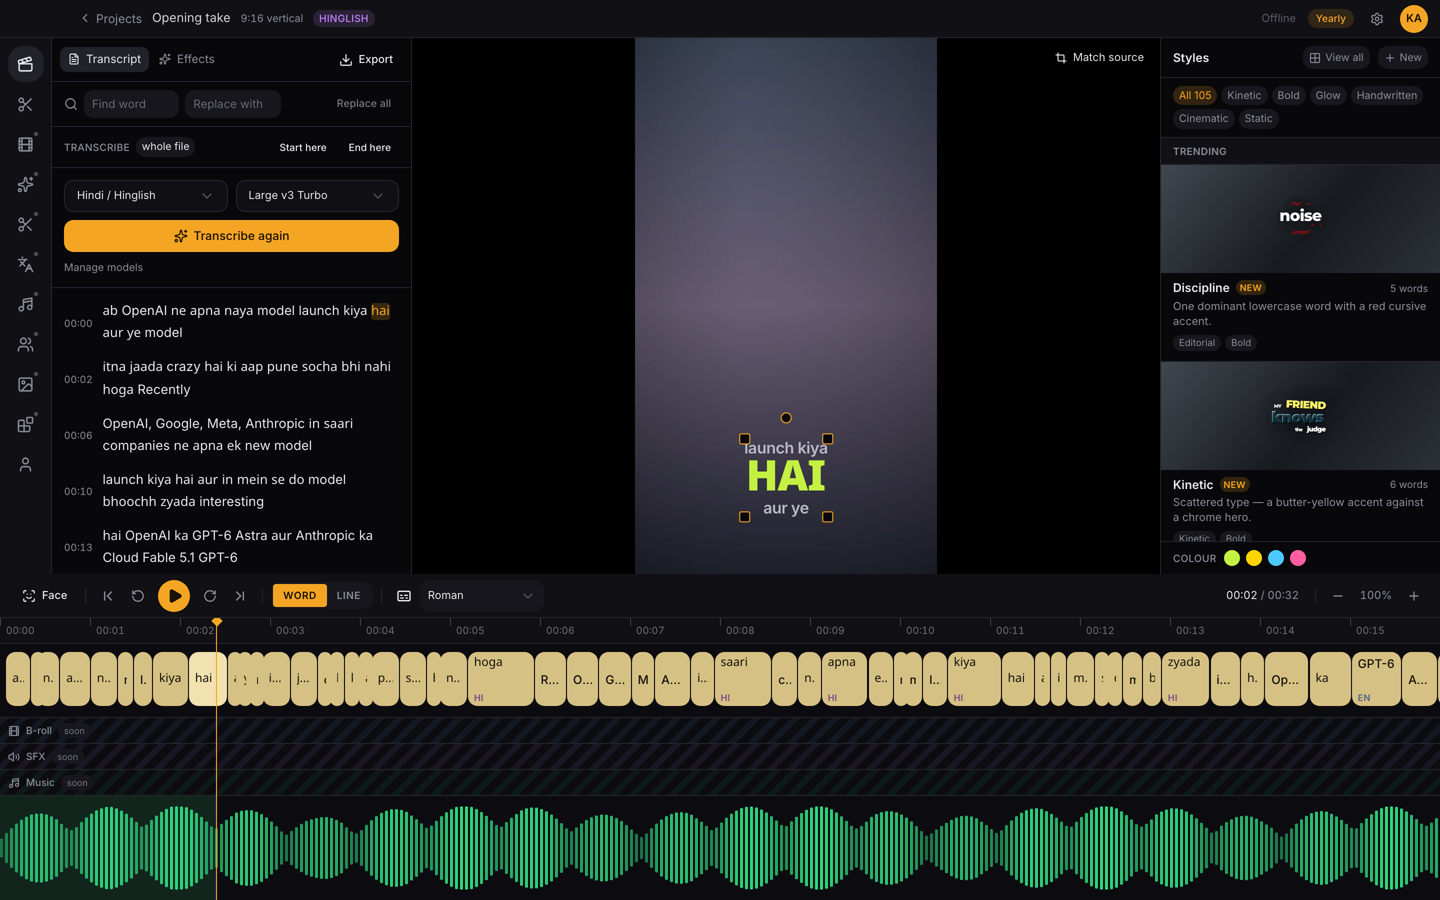This screenshot has width=1440, height=900.
Task: Click the captions icon beside Roman
Action: pyautogui.click(x=404, y=596)
